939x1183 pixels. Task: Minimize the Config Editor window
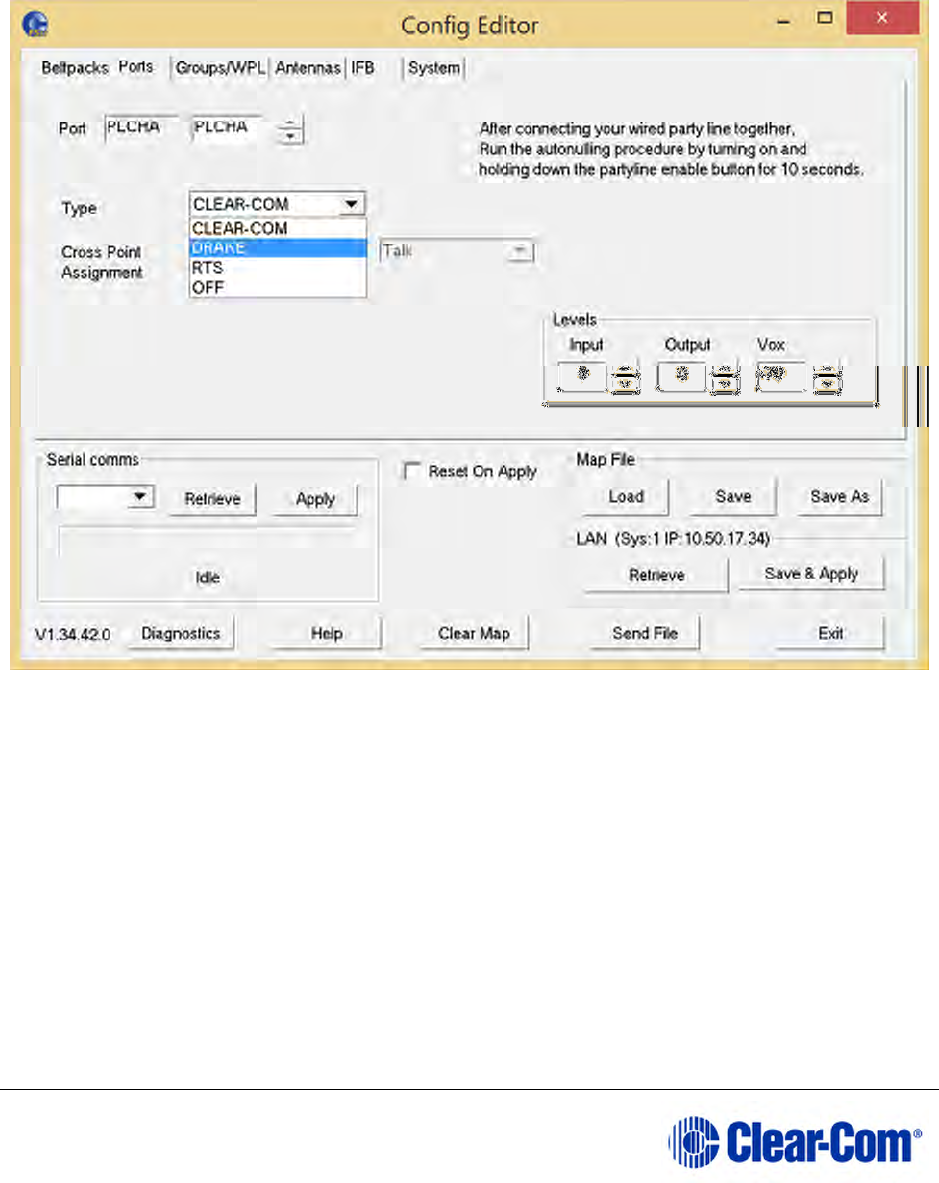coord(784,20)
